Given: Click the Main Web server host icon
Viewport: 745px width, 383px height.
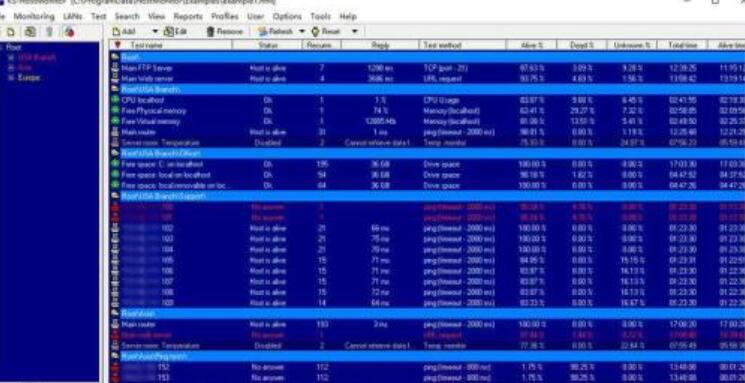Looking at the screenshot, I should tap(115, 79).
